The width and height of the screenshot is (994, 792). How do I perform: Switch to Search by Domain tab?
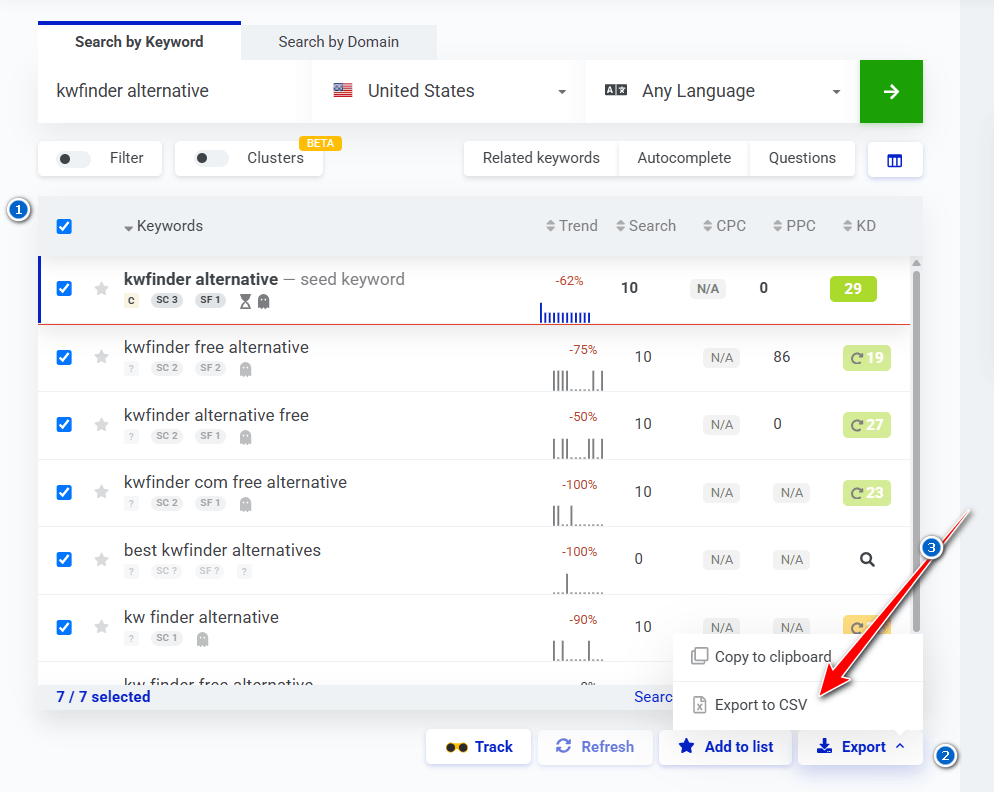tap(339, 42)
